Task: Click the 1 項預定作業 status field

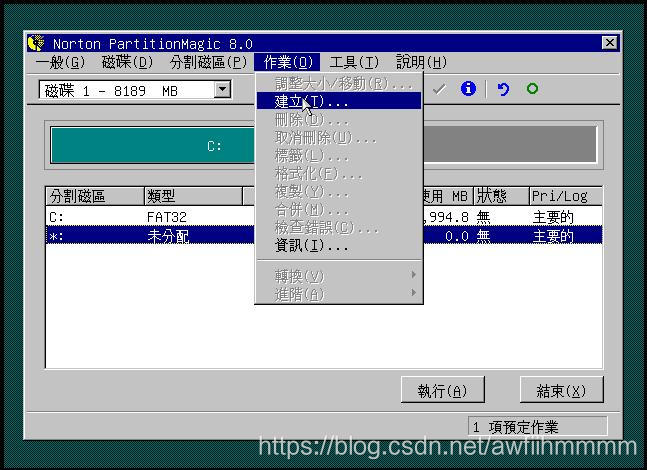Action: tap(538, 427)
